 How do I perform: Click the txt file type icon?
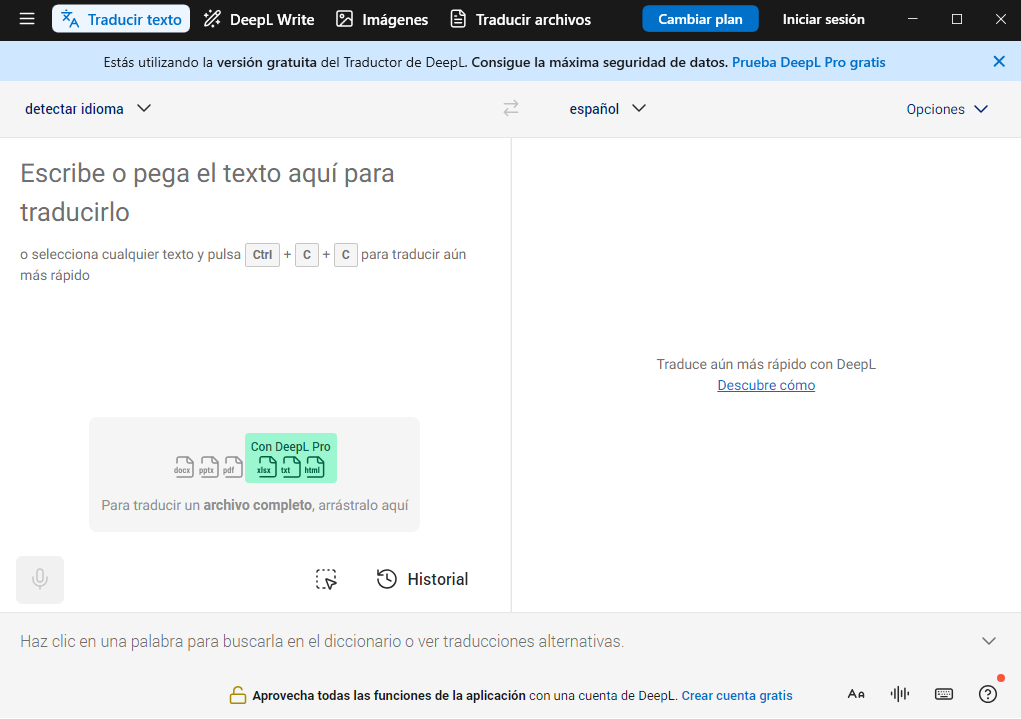click(x=290, y=466)
